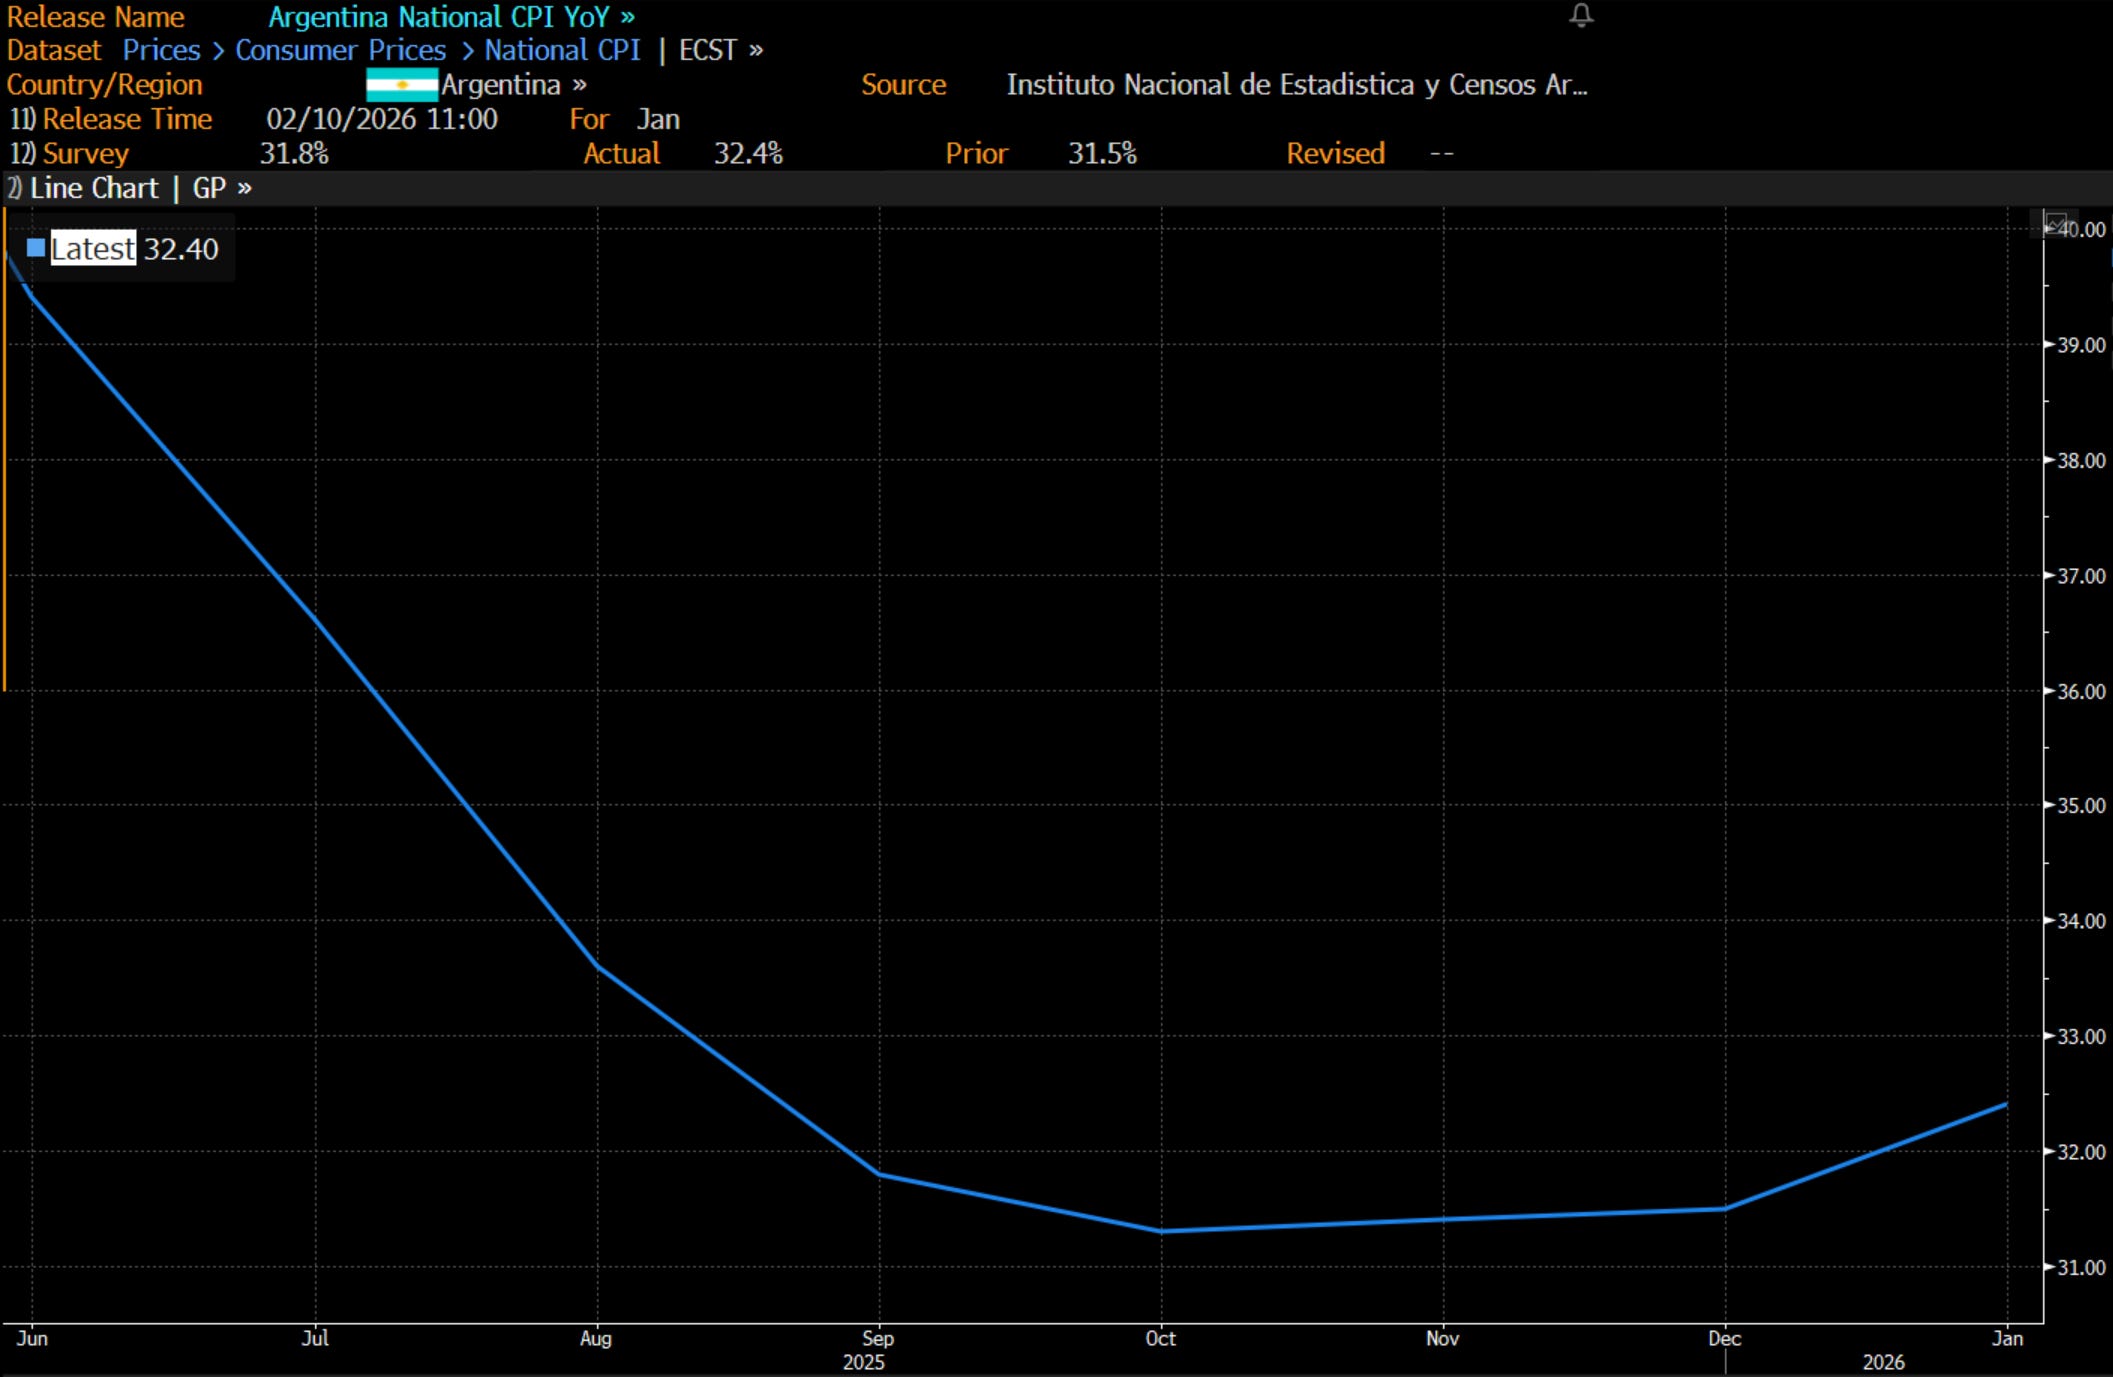Click the Revised value dashes
This screenshot has width=2113, height=1377.
(1442, 153)
